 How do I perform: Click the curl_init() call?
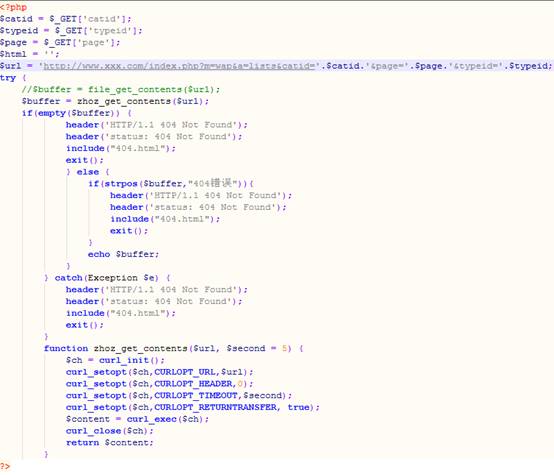(x=132, y=360)
